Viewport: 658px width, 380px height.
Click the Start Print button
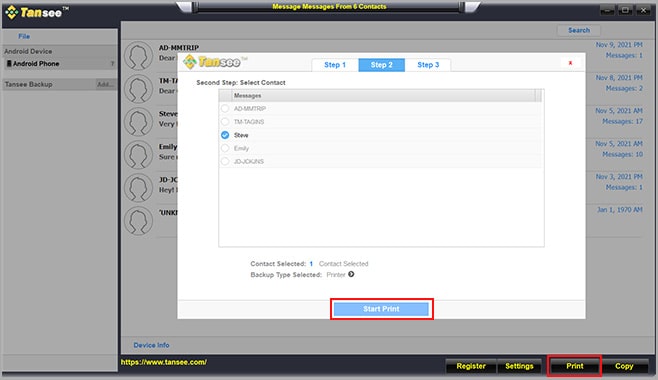point(381,309)
